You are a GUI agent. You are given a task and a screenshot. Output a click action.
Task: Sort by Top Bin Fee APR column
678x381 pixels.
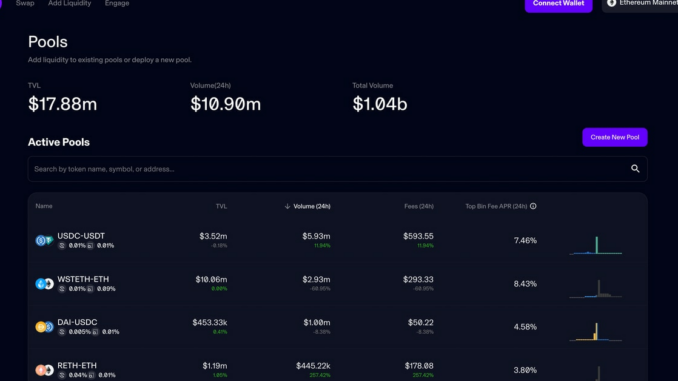[496, 206]
